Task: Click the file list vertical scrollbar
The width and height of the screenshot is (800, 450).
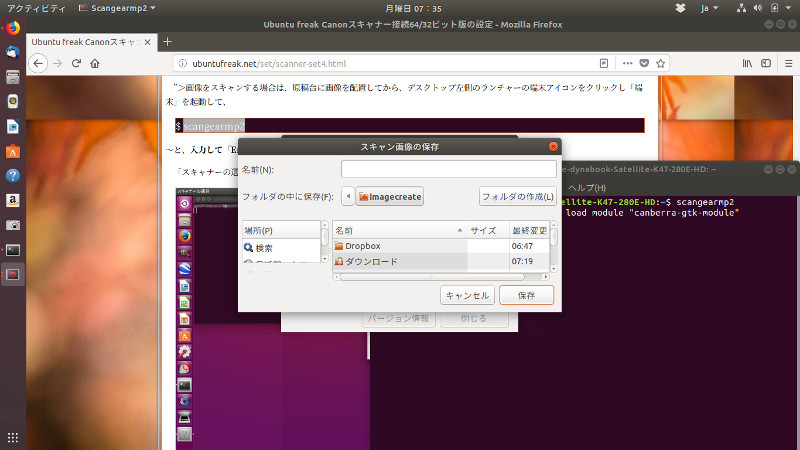Action: [554, 236]
